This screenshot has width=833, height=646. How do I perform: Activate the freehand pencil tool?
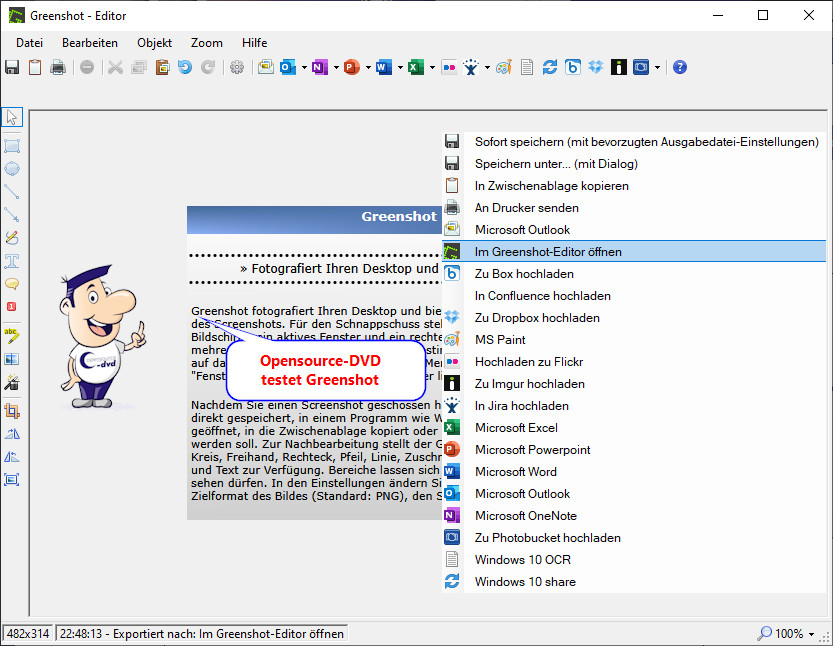click(12, 238)
